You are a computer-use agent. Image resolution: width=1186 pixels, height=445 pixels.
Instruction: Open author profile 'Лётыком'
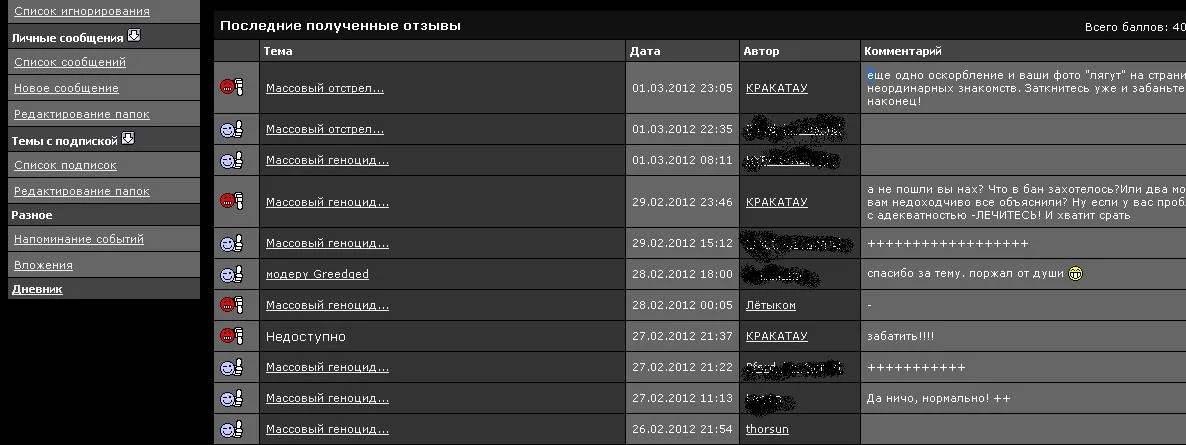(x=770, y=305)
